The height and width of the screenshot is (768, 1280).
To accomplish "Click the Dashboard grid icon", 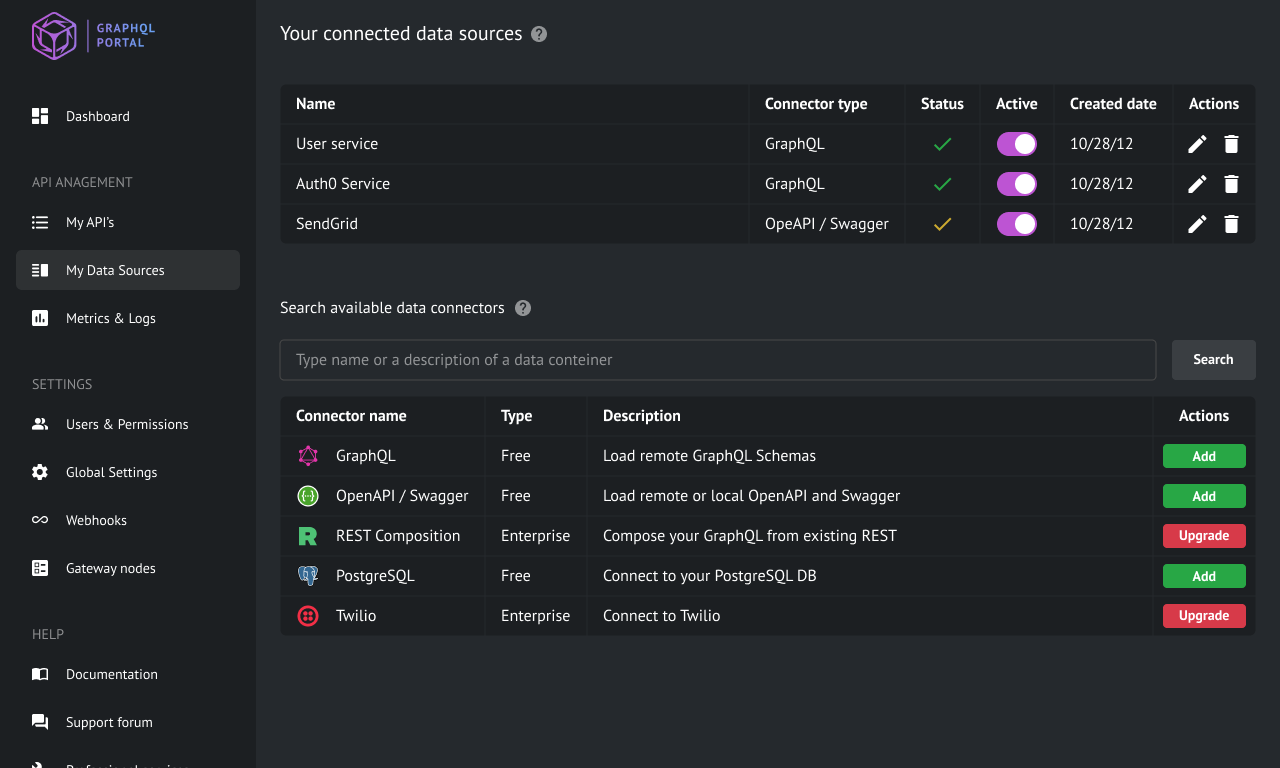I will pos(40,116).
